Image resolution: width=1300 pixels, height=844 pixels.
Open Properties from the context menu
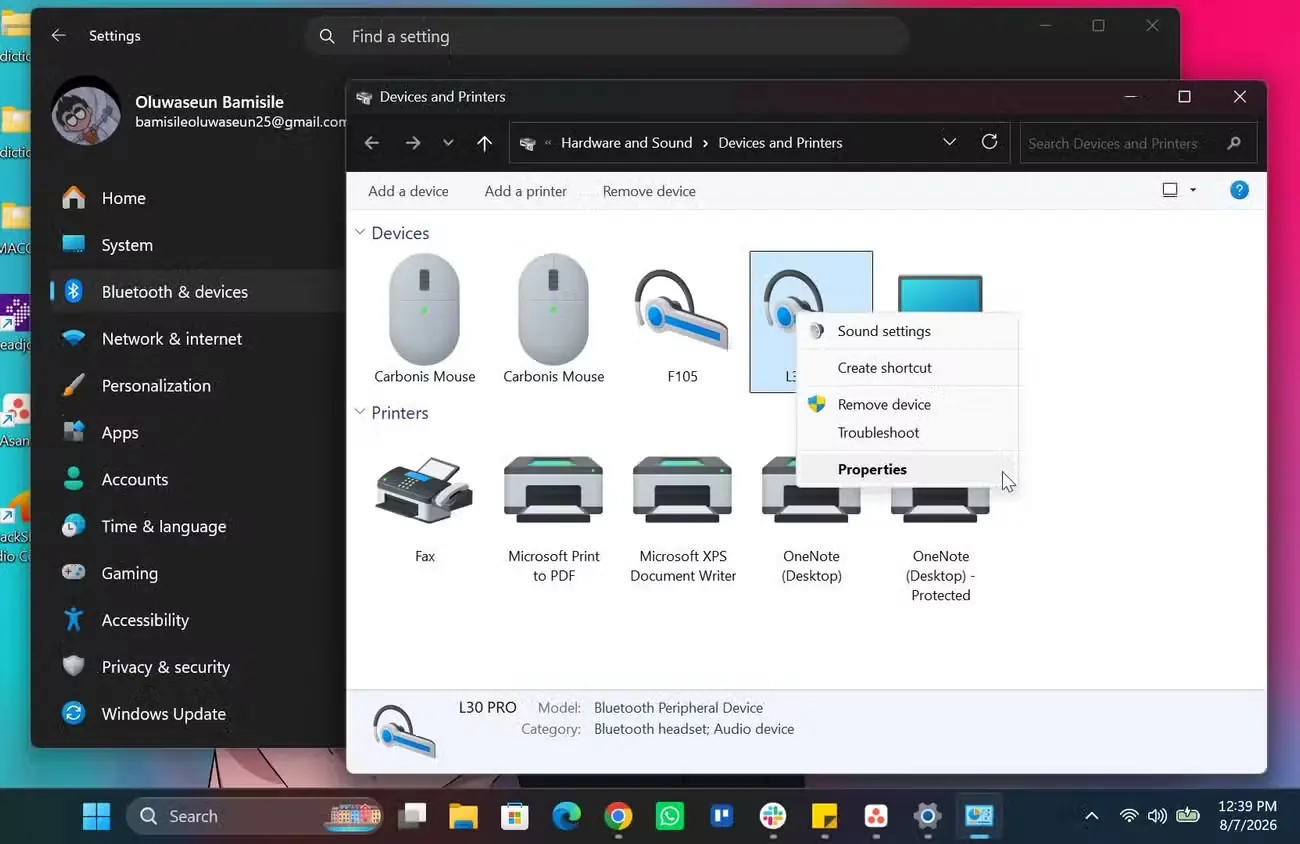click(907, 469)
